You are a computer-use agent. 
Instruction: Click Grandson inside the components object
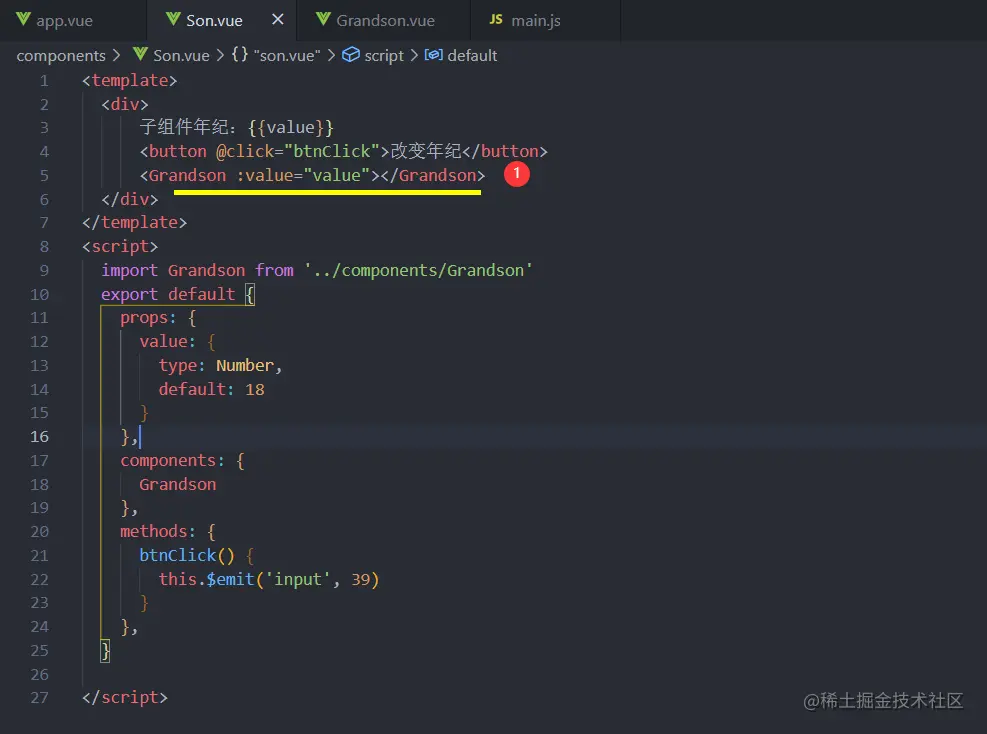[x=178, y=484]
